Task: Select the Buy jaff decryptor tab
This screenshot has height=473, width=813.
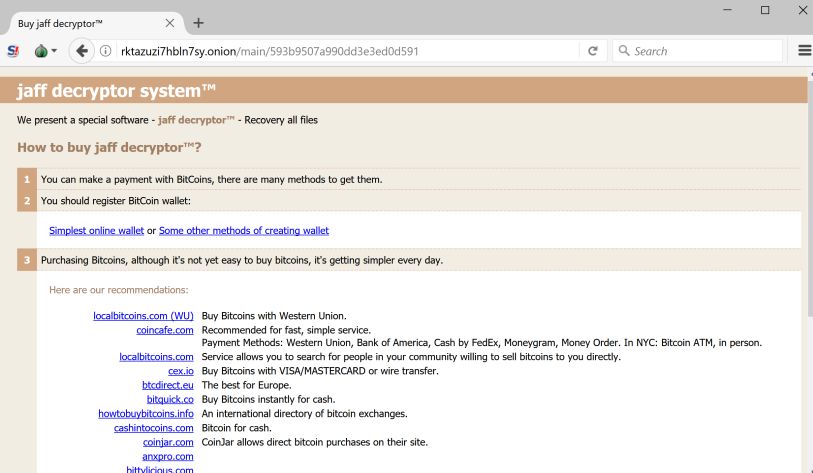Action: point(96,23)
